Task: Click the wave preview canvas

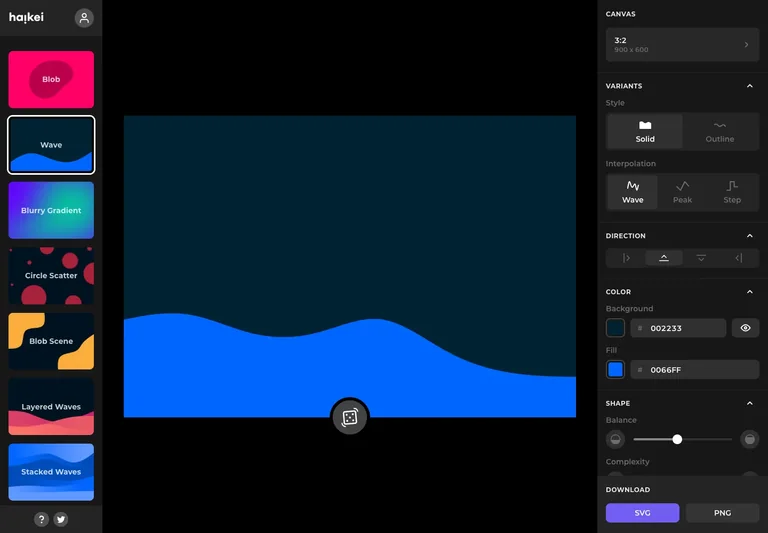Action: point(350,266)
